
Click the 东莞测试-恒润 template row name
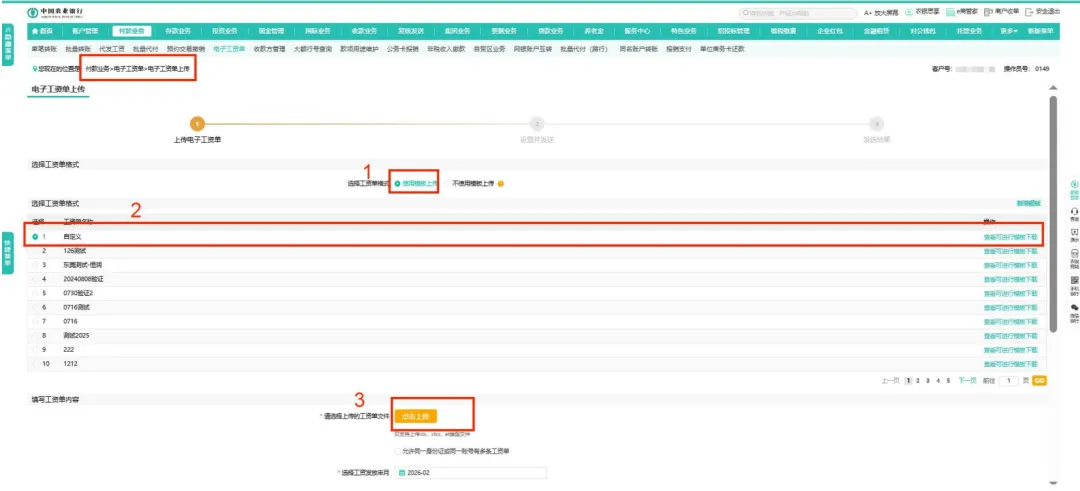[x=83, y=265]
